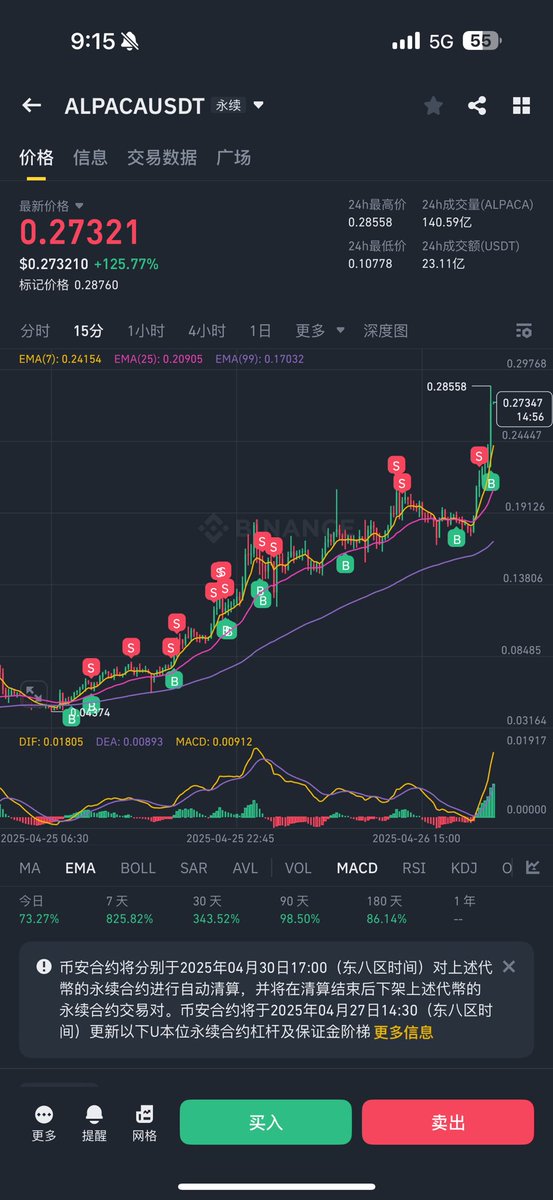Screen dimensions: 553x1200
Task: Tap the 永续 contract type tag
Action: point(227,105)
